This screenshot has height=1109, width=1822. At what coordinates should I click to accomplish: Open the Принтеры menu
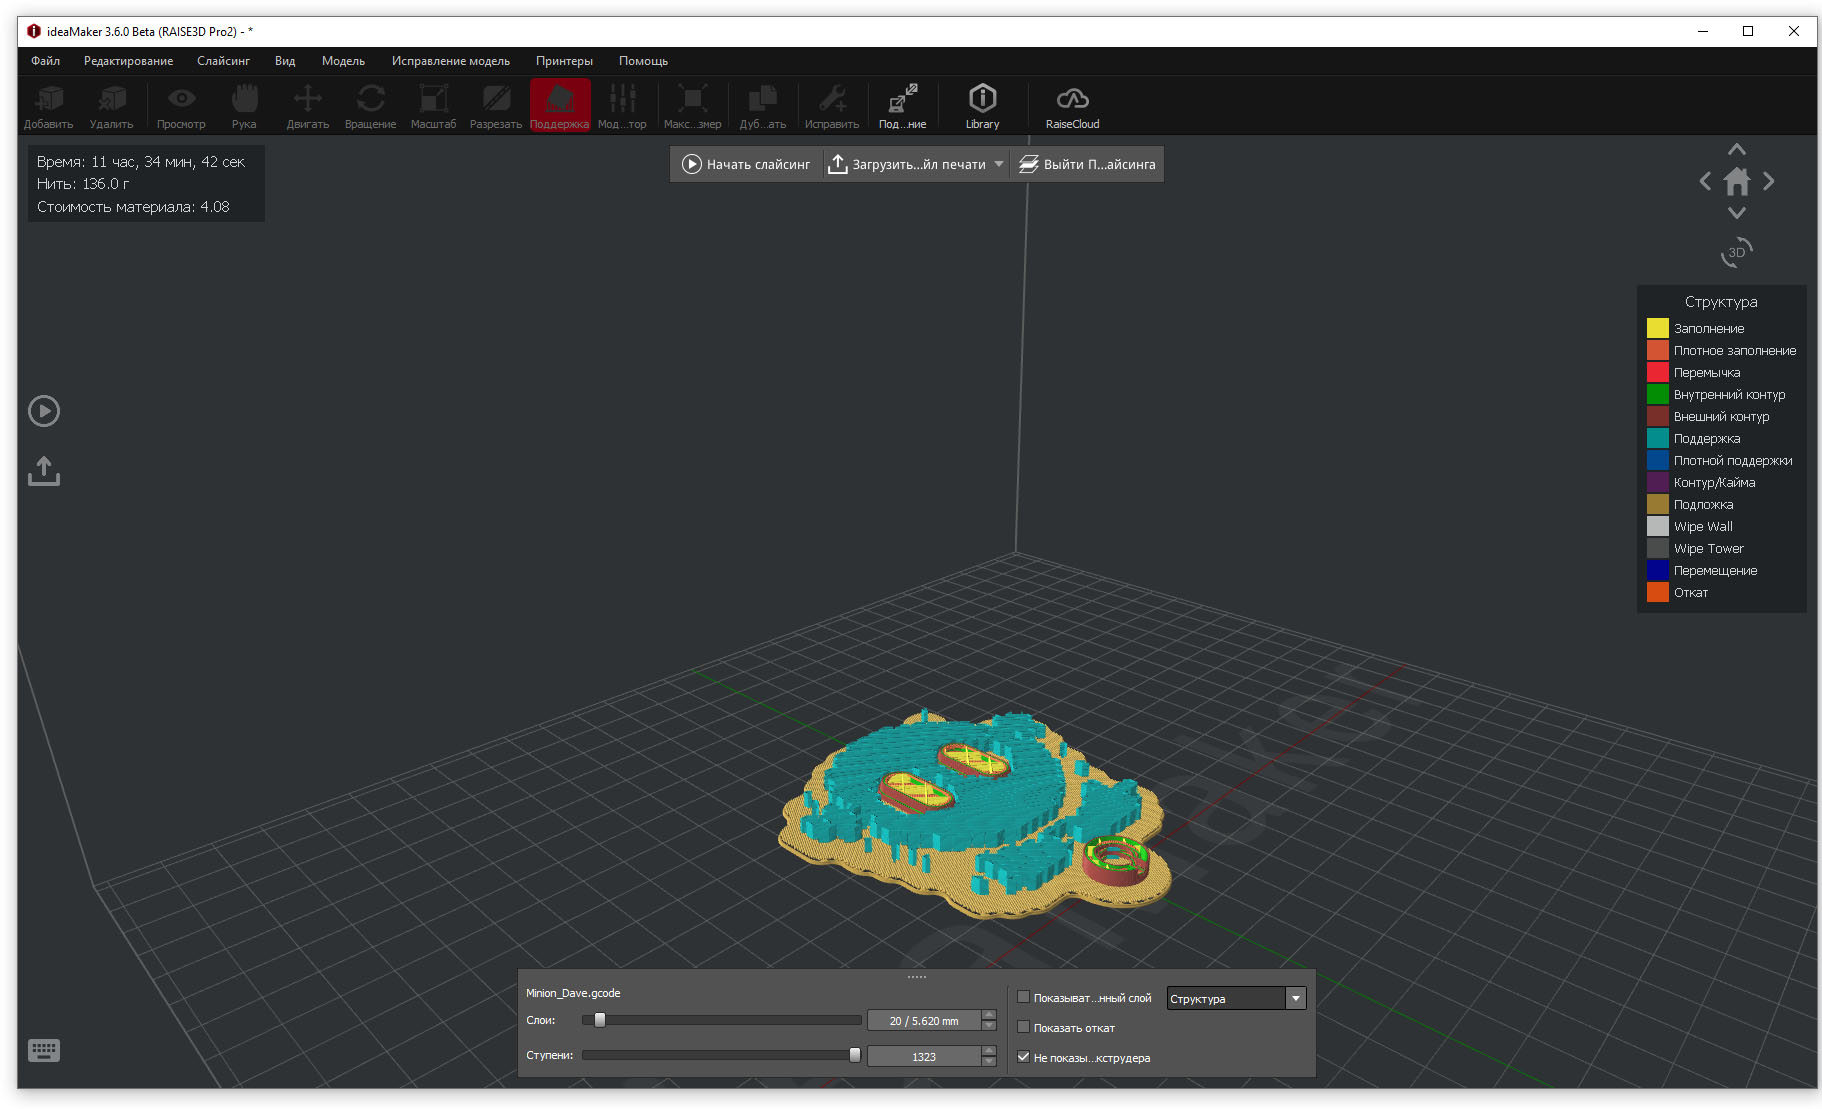(x=564, y=61)
